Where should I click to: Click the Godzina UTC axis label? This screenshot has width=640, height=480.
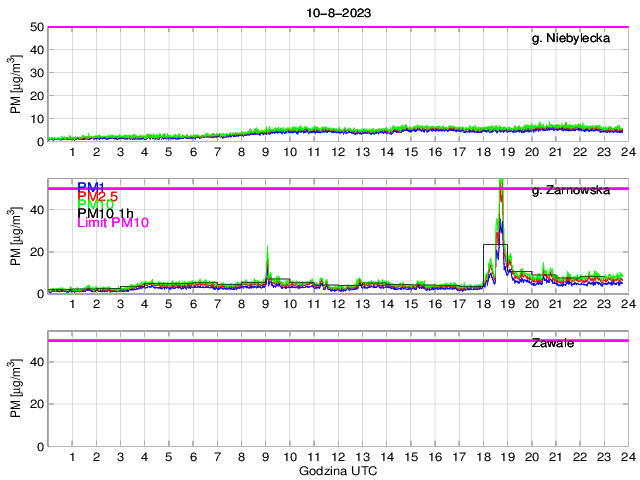(338, 471)
